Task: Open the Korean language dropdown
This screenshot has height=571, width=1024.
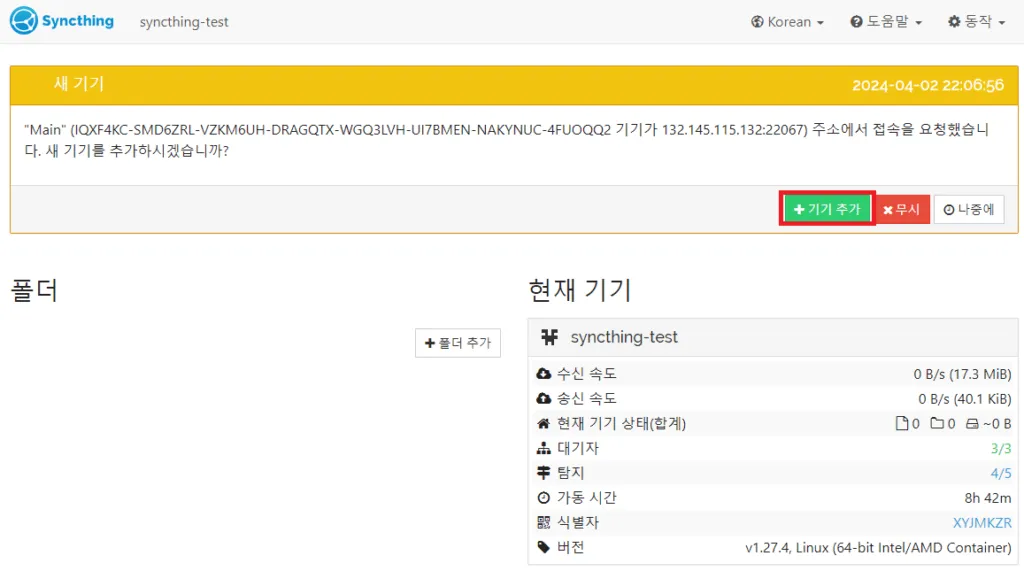Action: (788, 22)
